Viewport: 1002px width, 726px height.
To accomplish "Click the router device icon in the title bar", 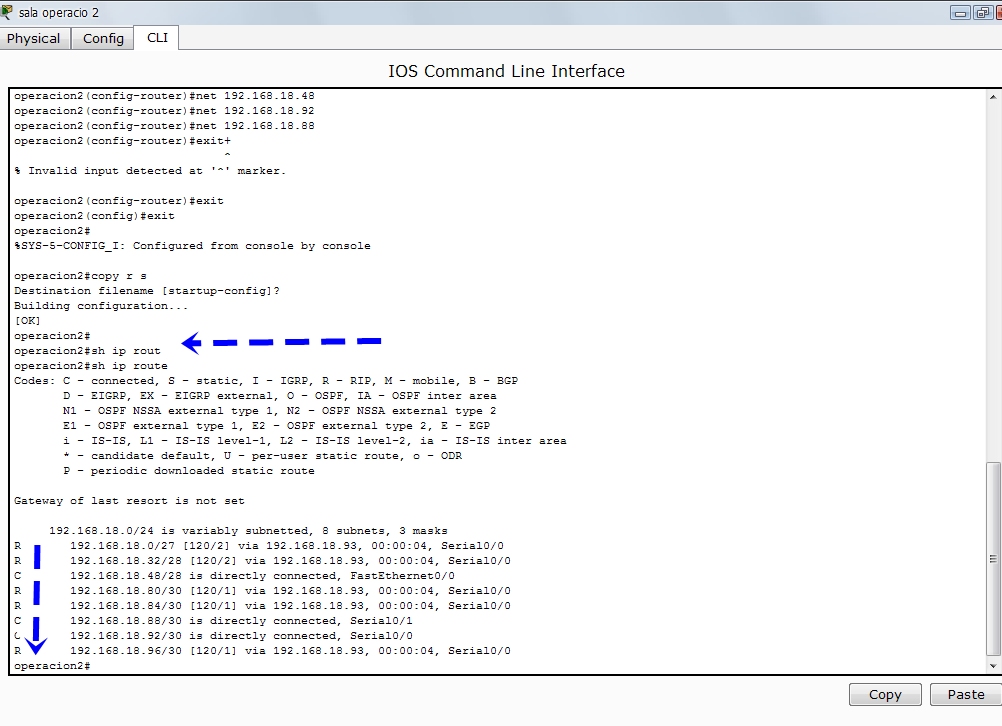I will pos(10,12).
